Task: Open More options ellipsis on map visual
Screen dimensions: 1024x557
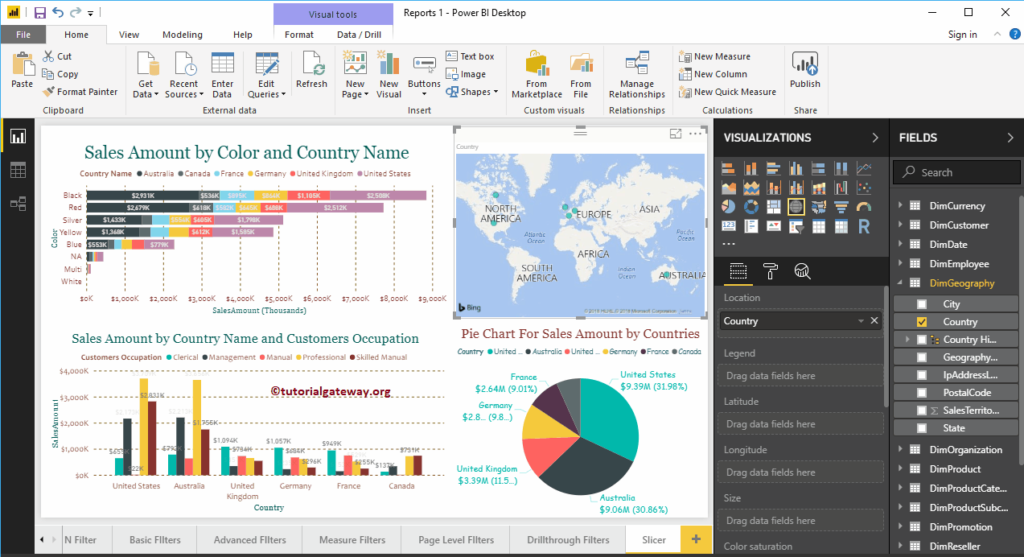Action: (x=696, y=134)
